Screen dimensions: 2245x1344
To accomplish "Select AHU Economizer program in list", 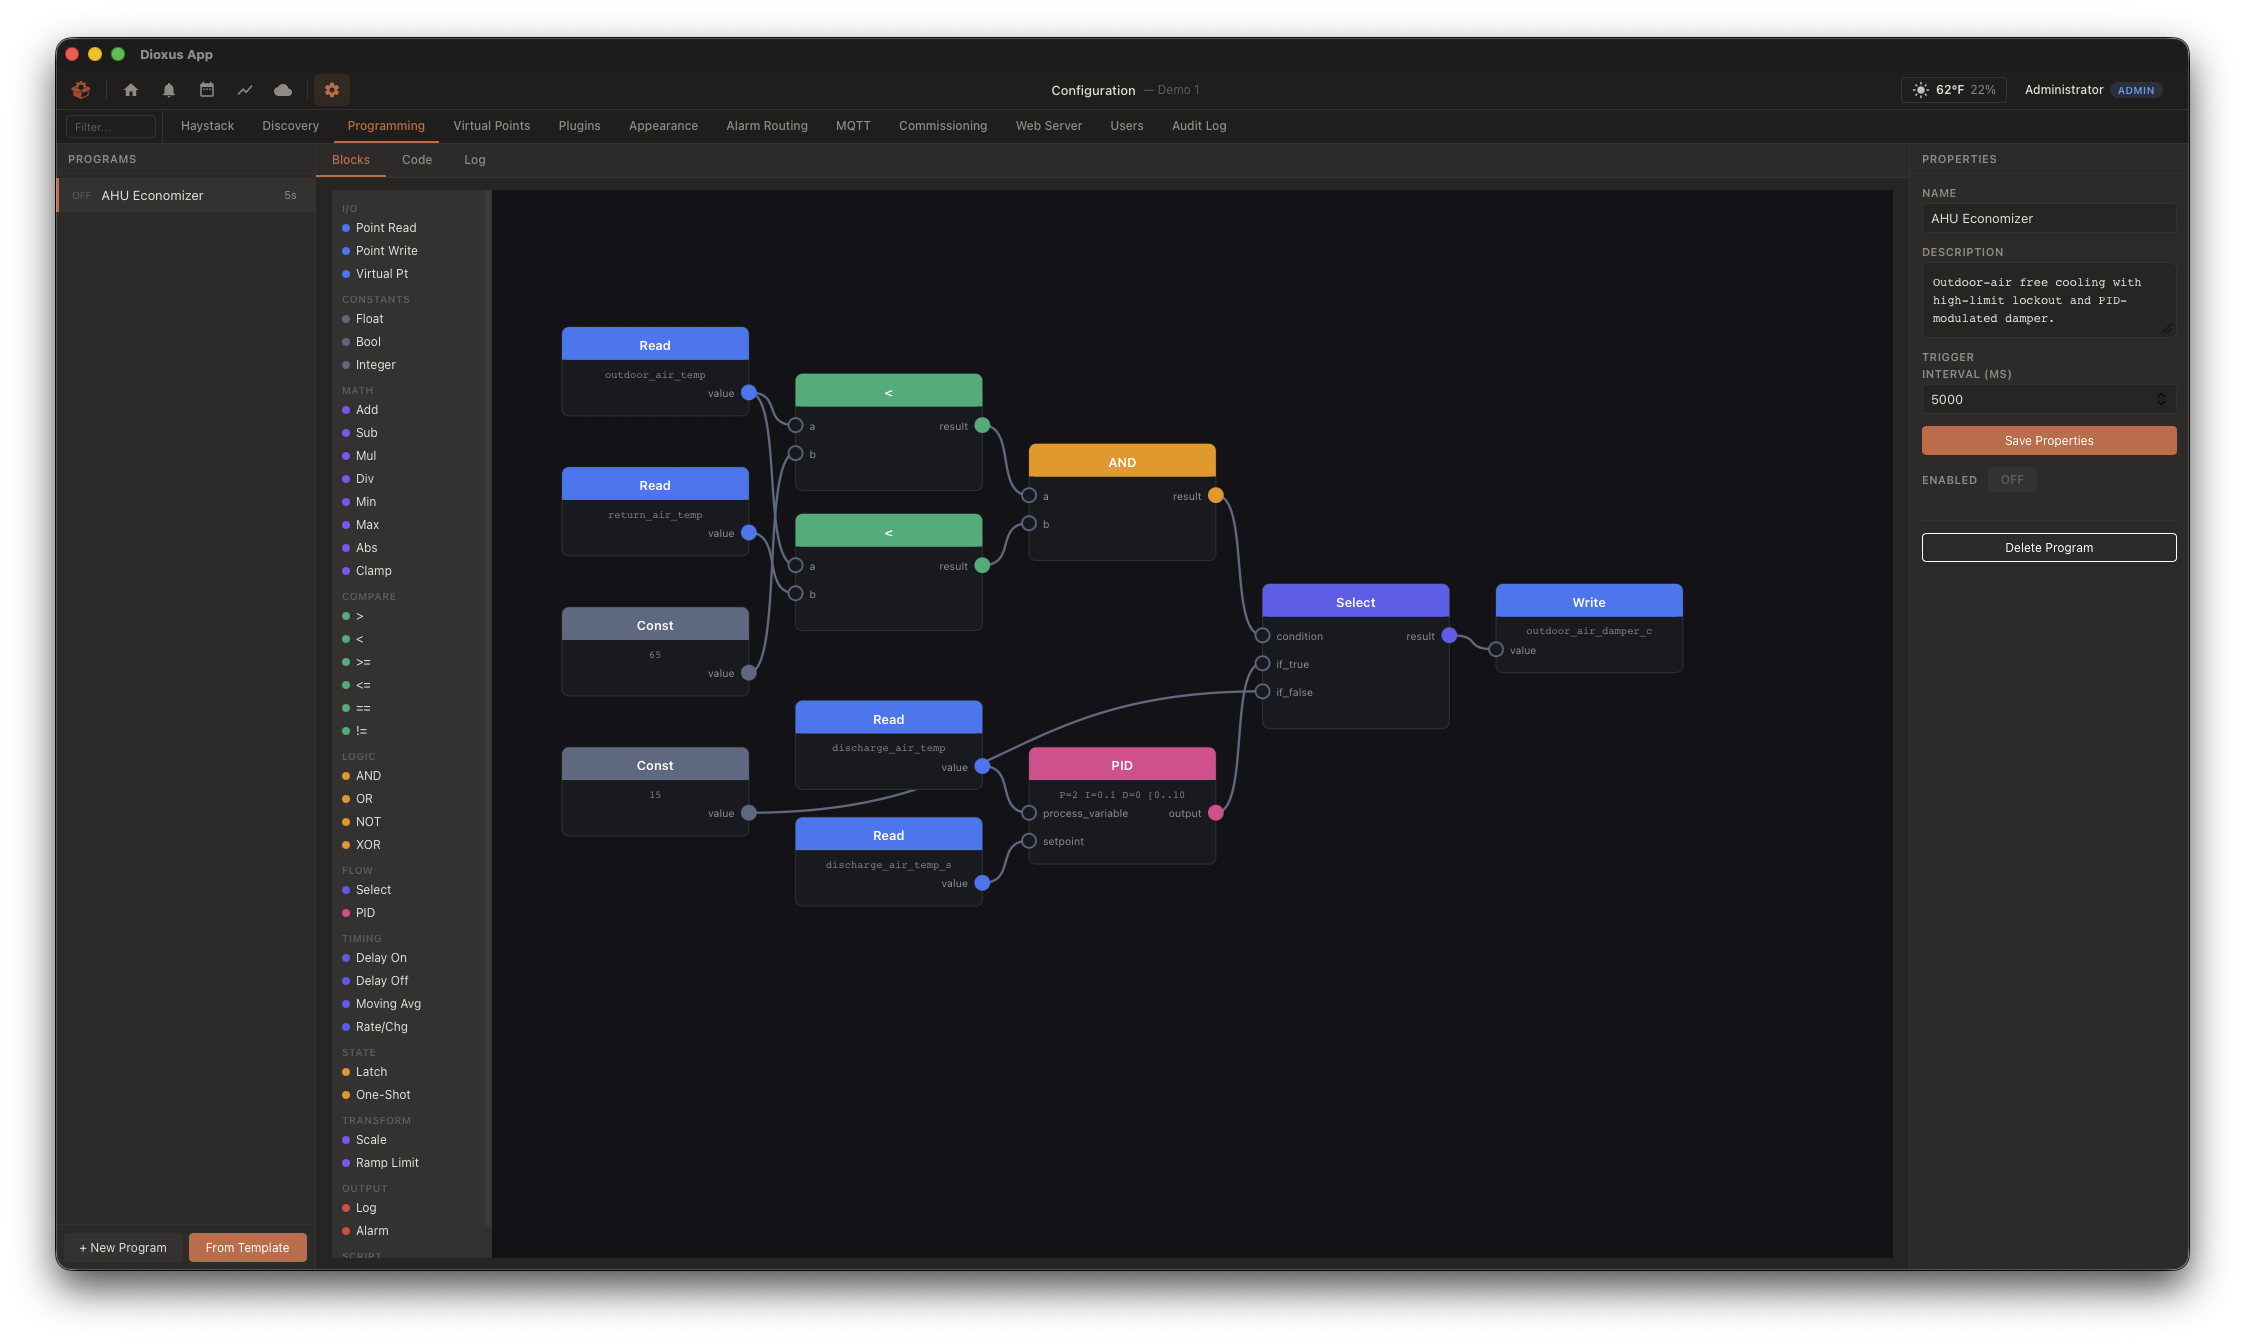I will (186, 196).
